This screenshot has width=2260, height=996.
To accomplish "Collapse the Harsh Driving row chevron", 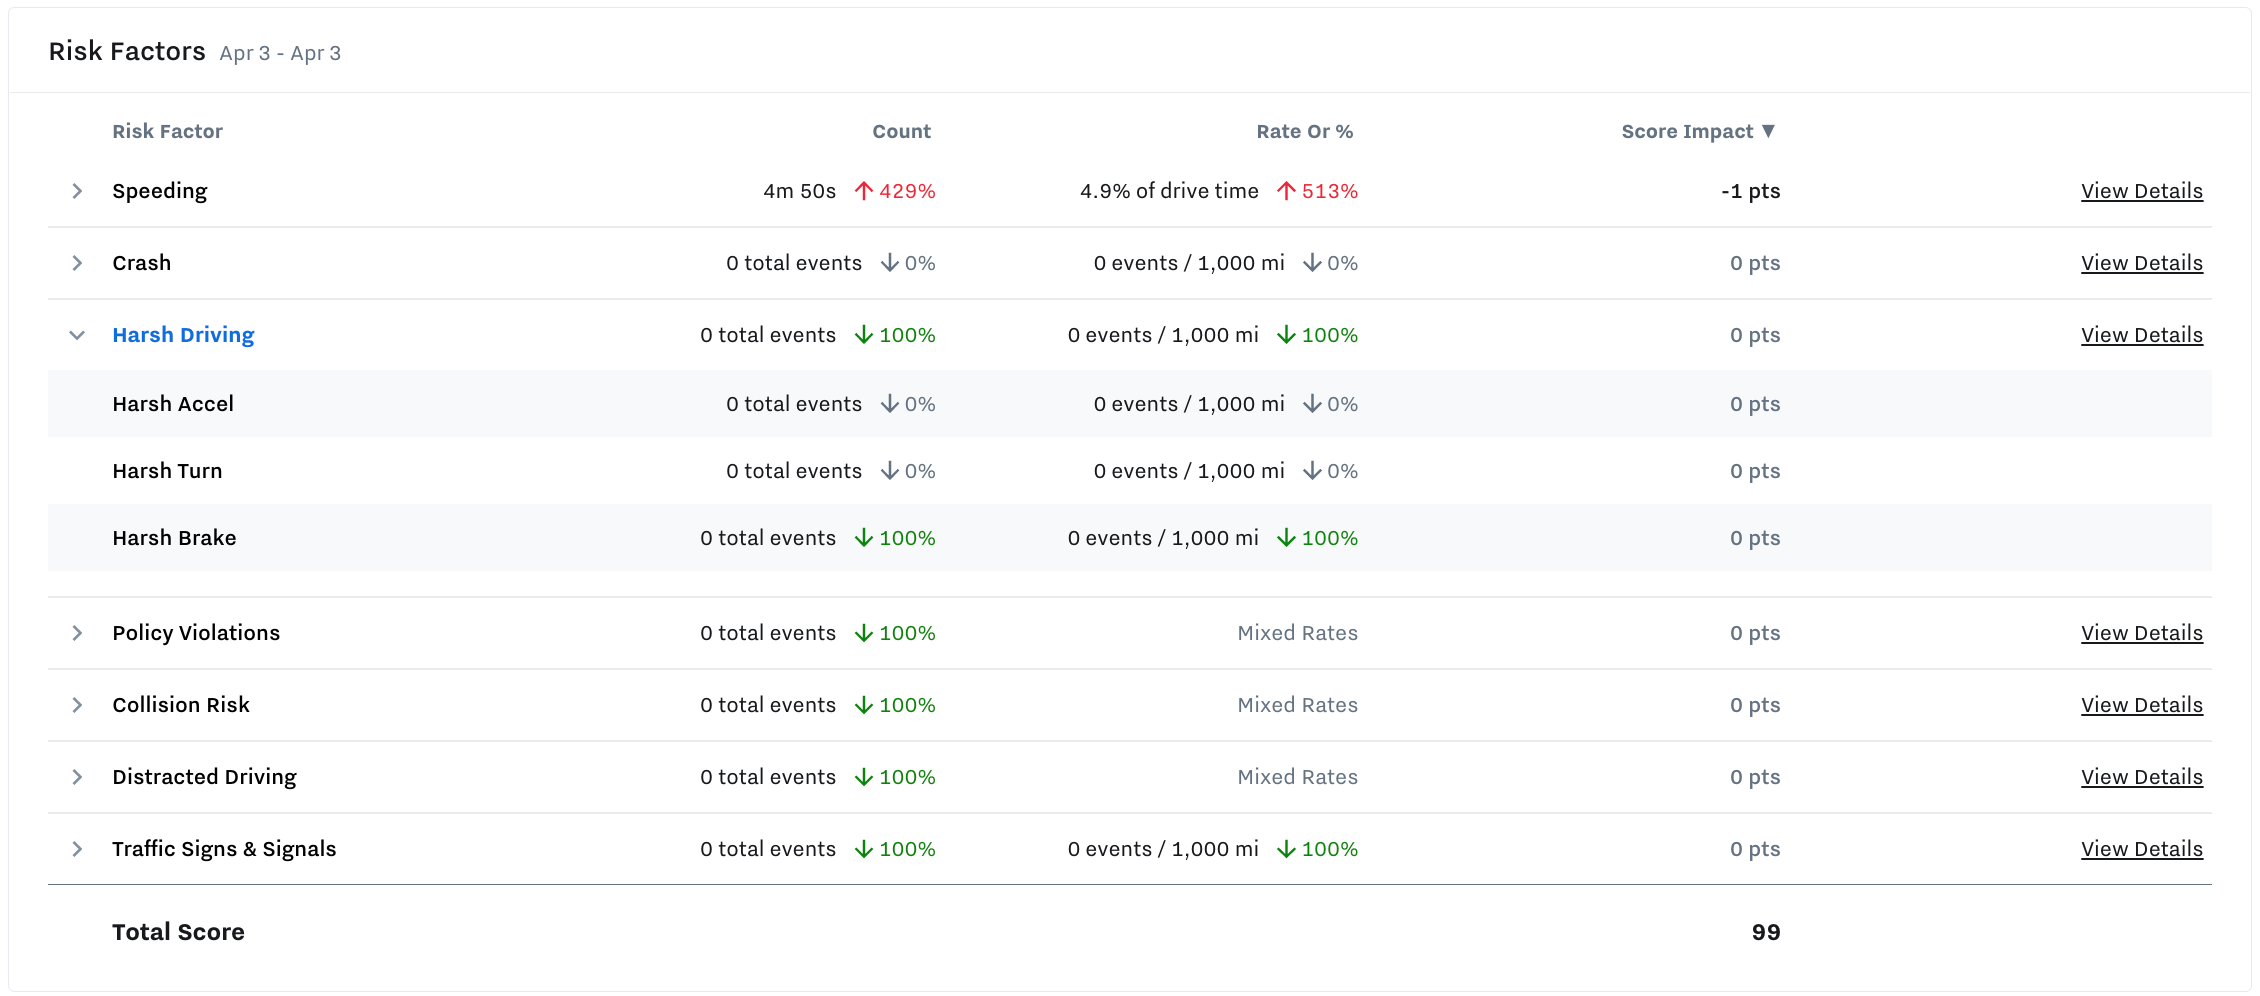I will (77, 335).
